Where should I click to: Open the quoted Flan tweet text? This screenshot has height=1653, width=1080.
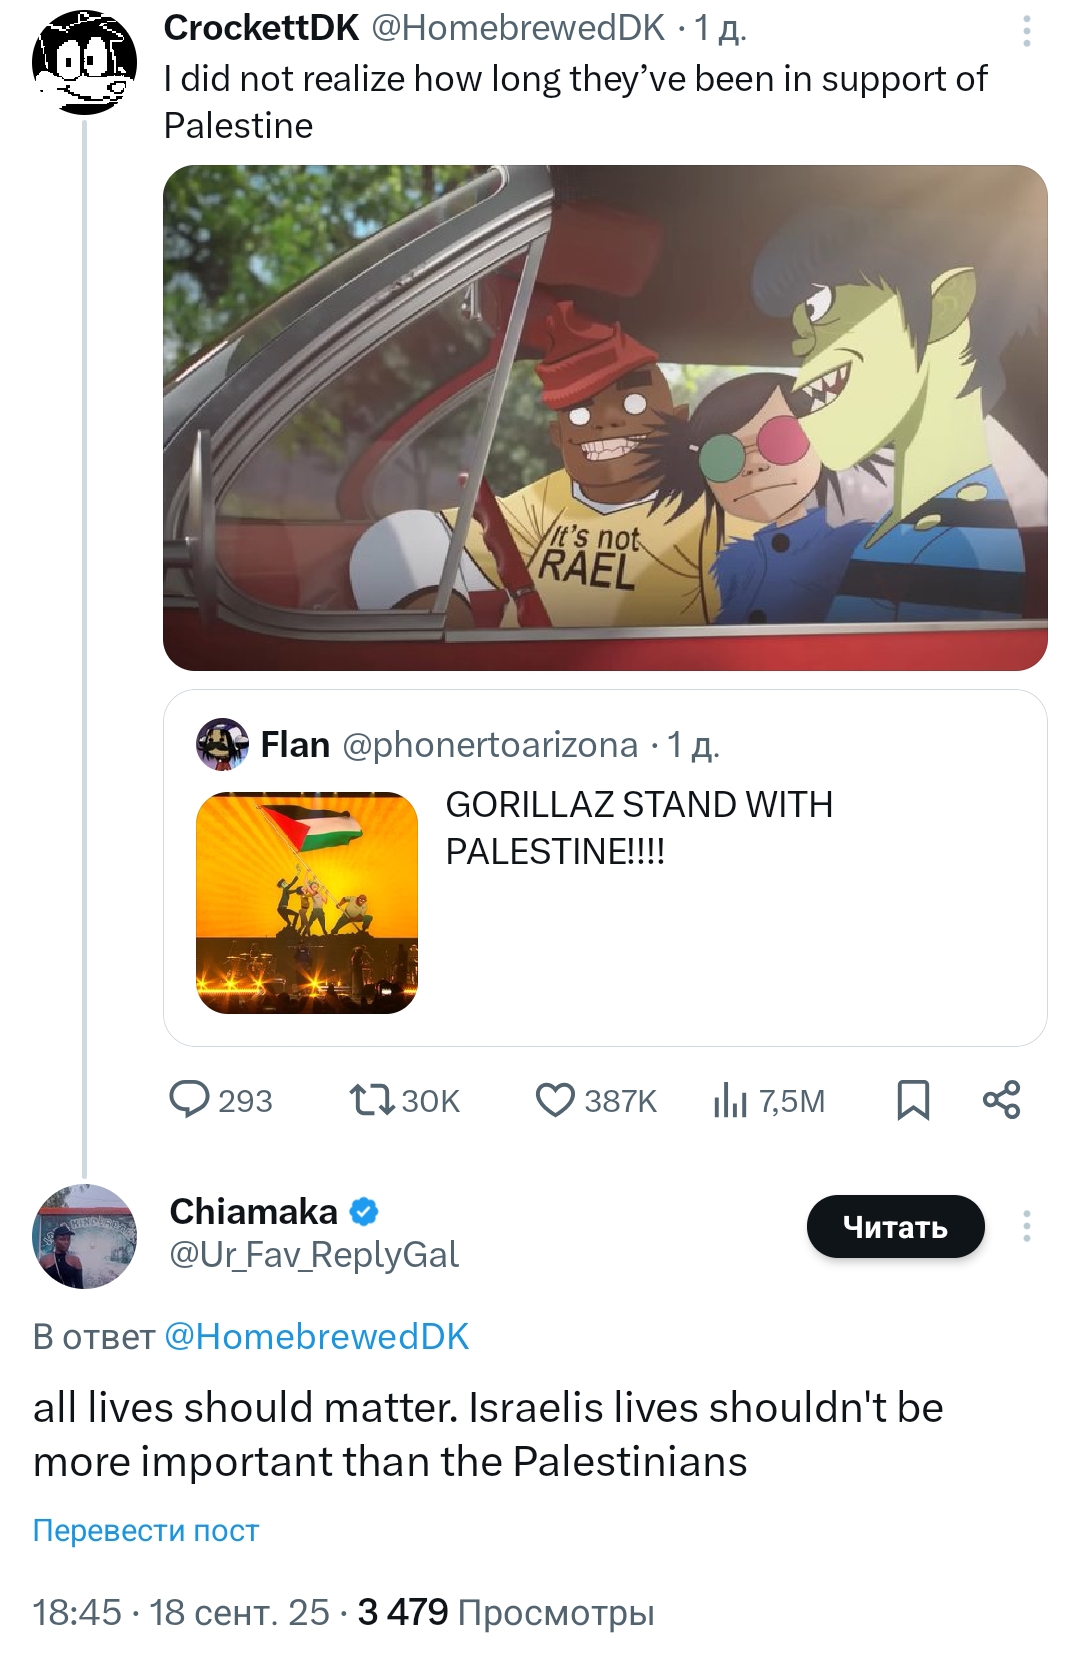coord(638,828)
